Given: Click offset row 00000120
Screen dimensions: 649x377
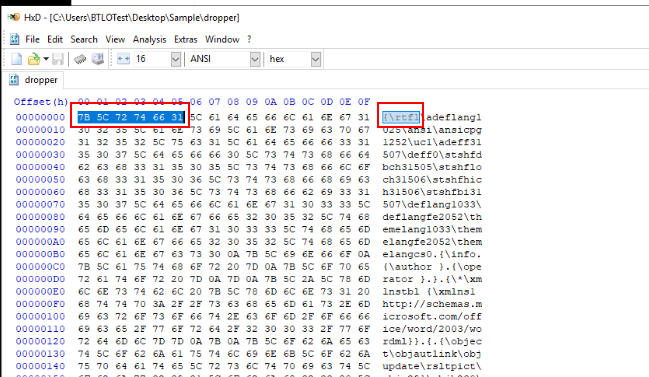Looking at the screenshot, I should coord(41,341).
